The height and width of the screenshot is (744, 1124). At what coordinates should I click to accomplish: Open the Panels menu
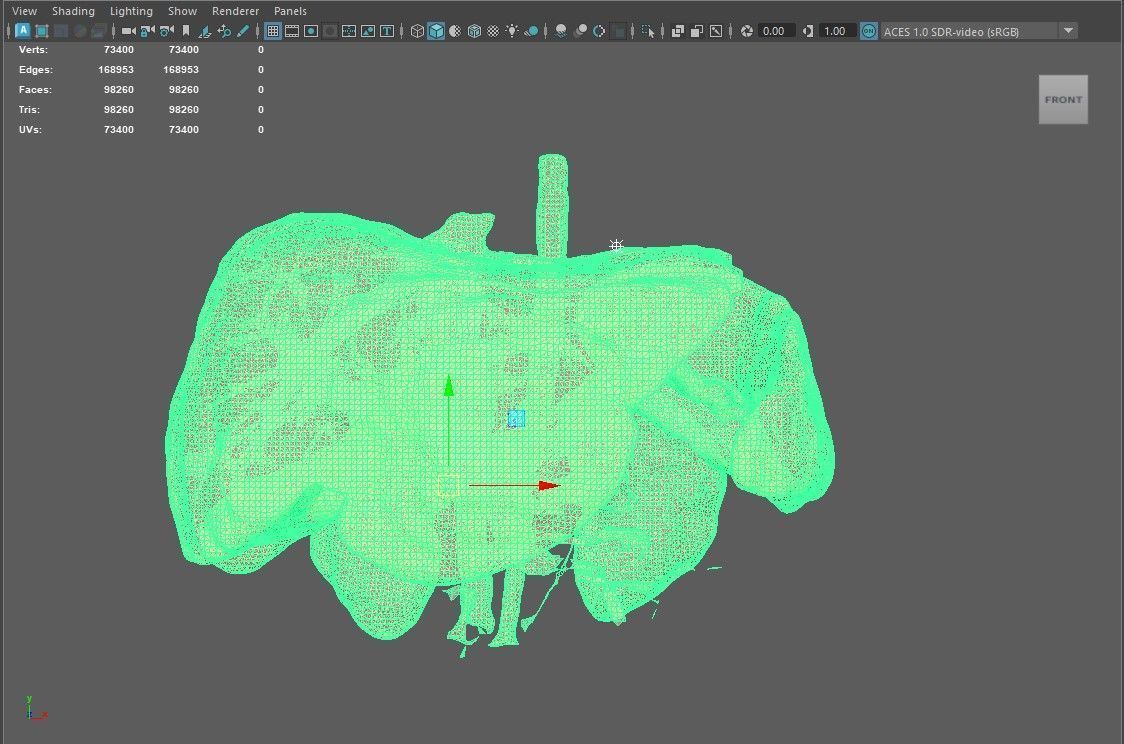click(x=290, y=11)
